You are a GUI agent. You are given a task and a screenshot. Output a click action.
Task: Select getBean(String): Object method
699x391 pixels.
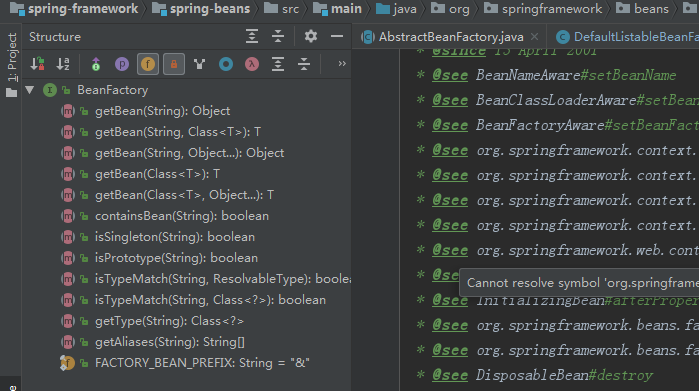162,111
